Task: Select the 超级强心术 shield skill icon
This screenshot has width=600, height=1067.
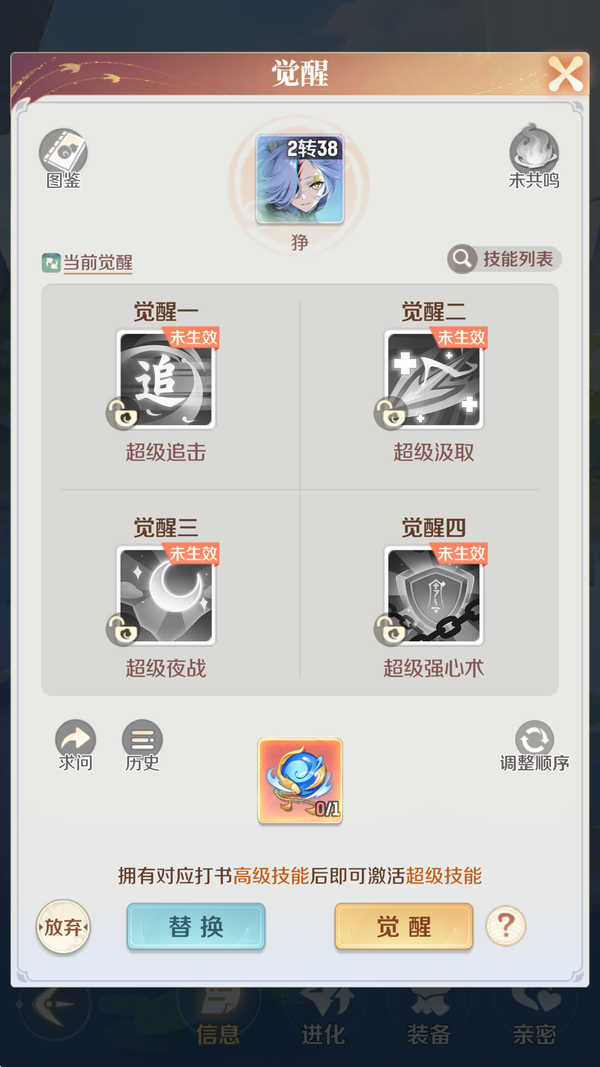Action: tap(433, 595)
